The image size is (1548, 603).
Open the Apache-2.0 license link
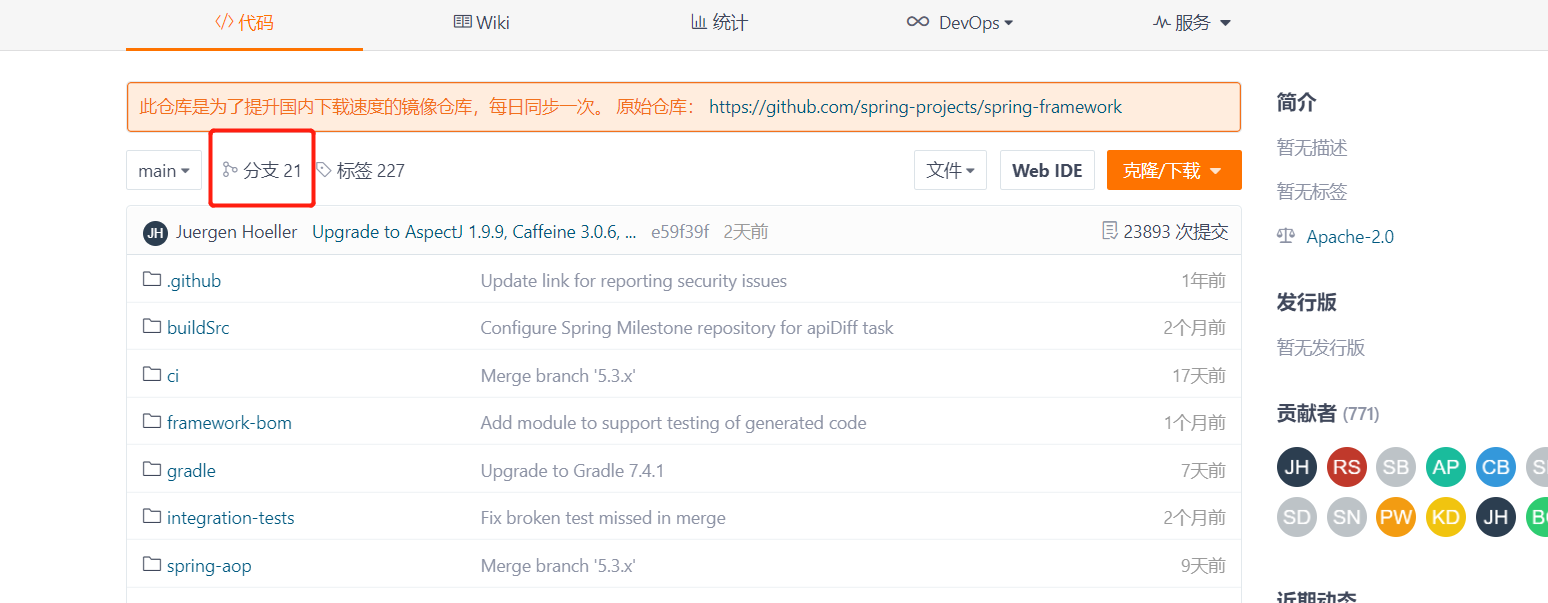[x=1350, y=237]
